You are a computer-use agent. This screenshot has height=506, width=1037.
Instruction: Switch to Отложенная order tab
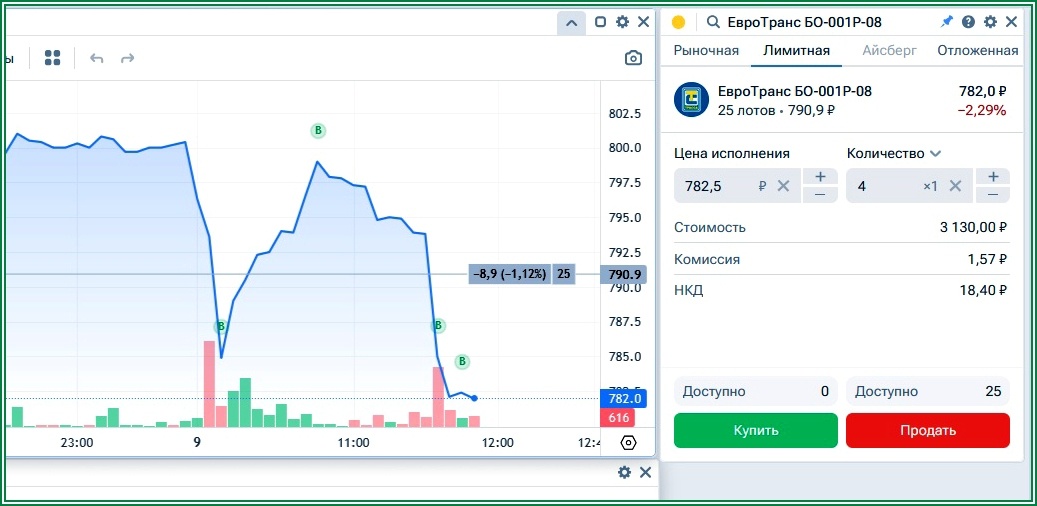(977, 50)
